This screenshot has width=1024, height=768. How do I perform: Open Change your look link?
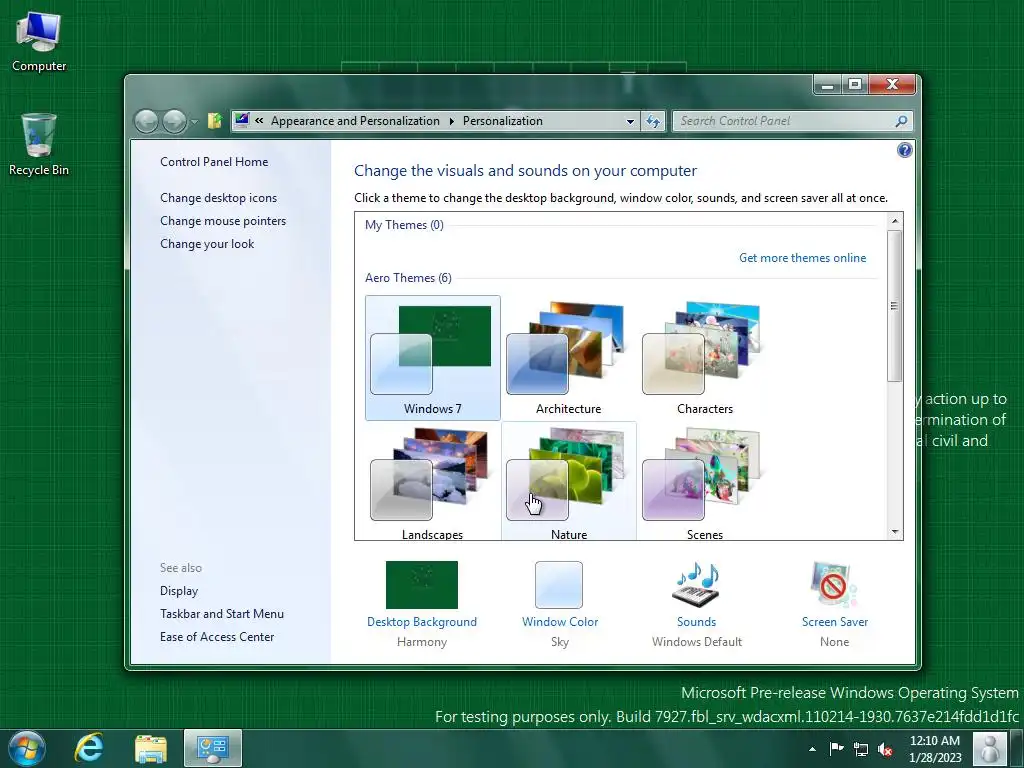click(x=207, y=244)
